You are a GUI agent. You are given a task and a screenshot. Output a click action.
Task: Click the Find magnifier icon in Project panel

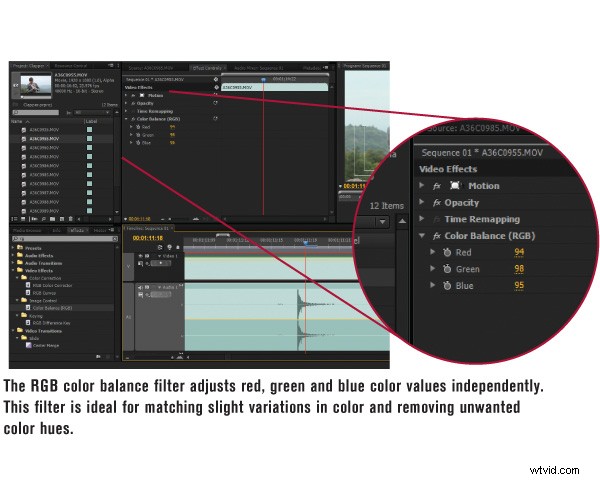(x=44, y=219)
